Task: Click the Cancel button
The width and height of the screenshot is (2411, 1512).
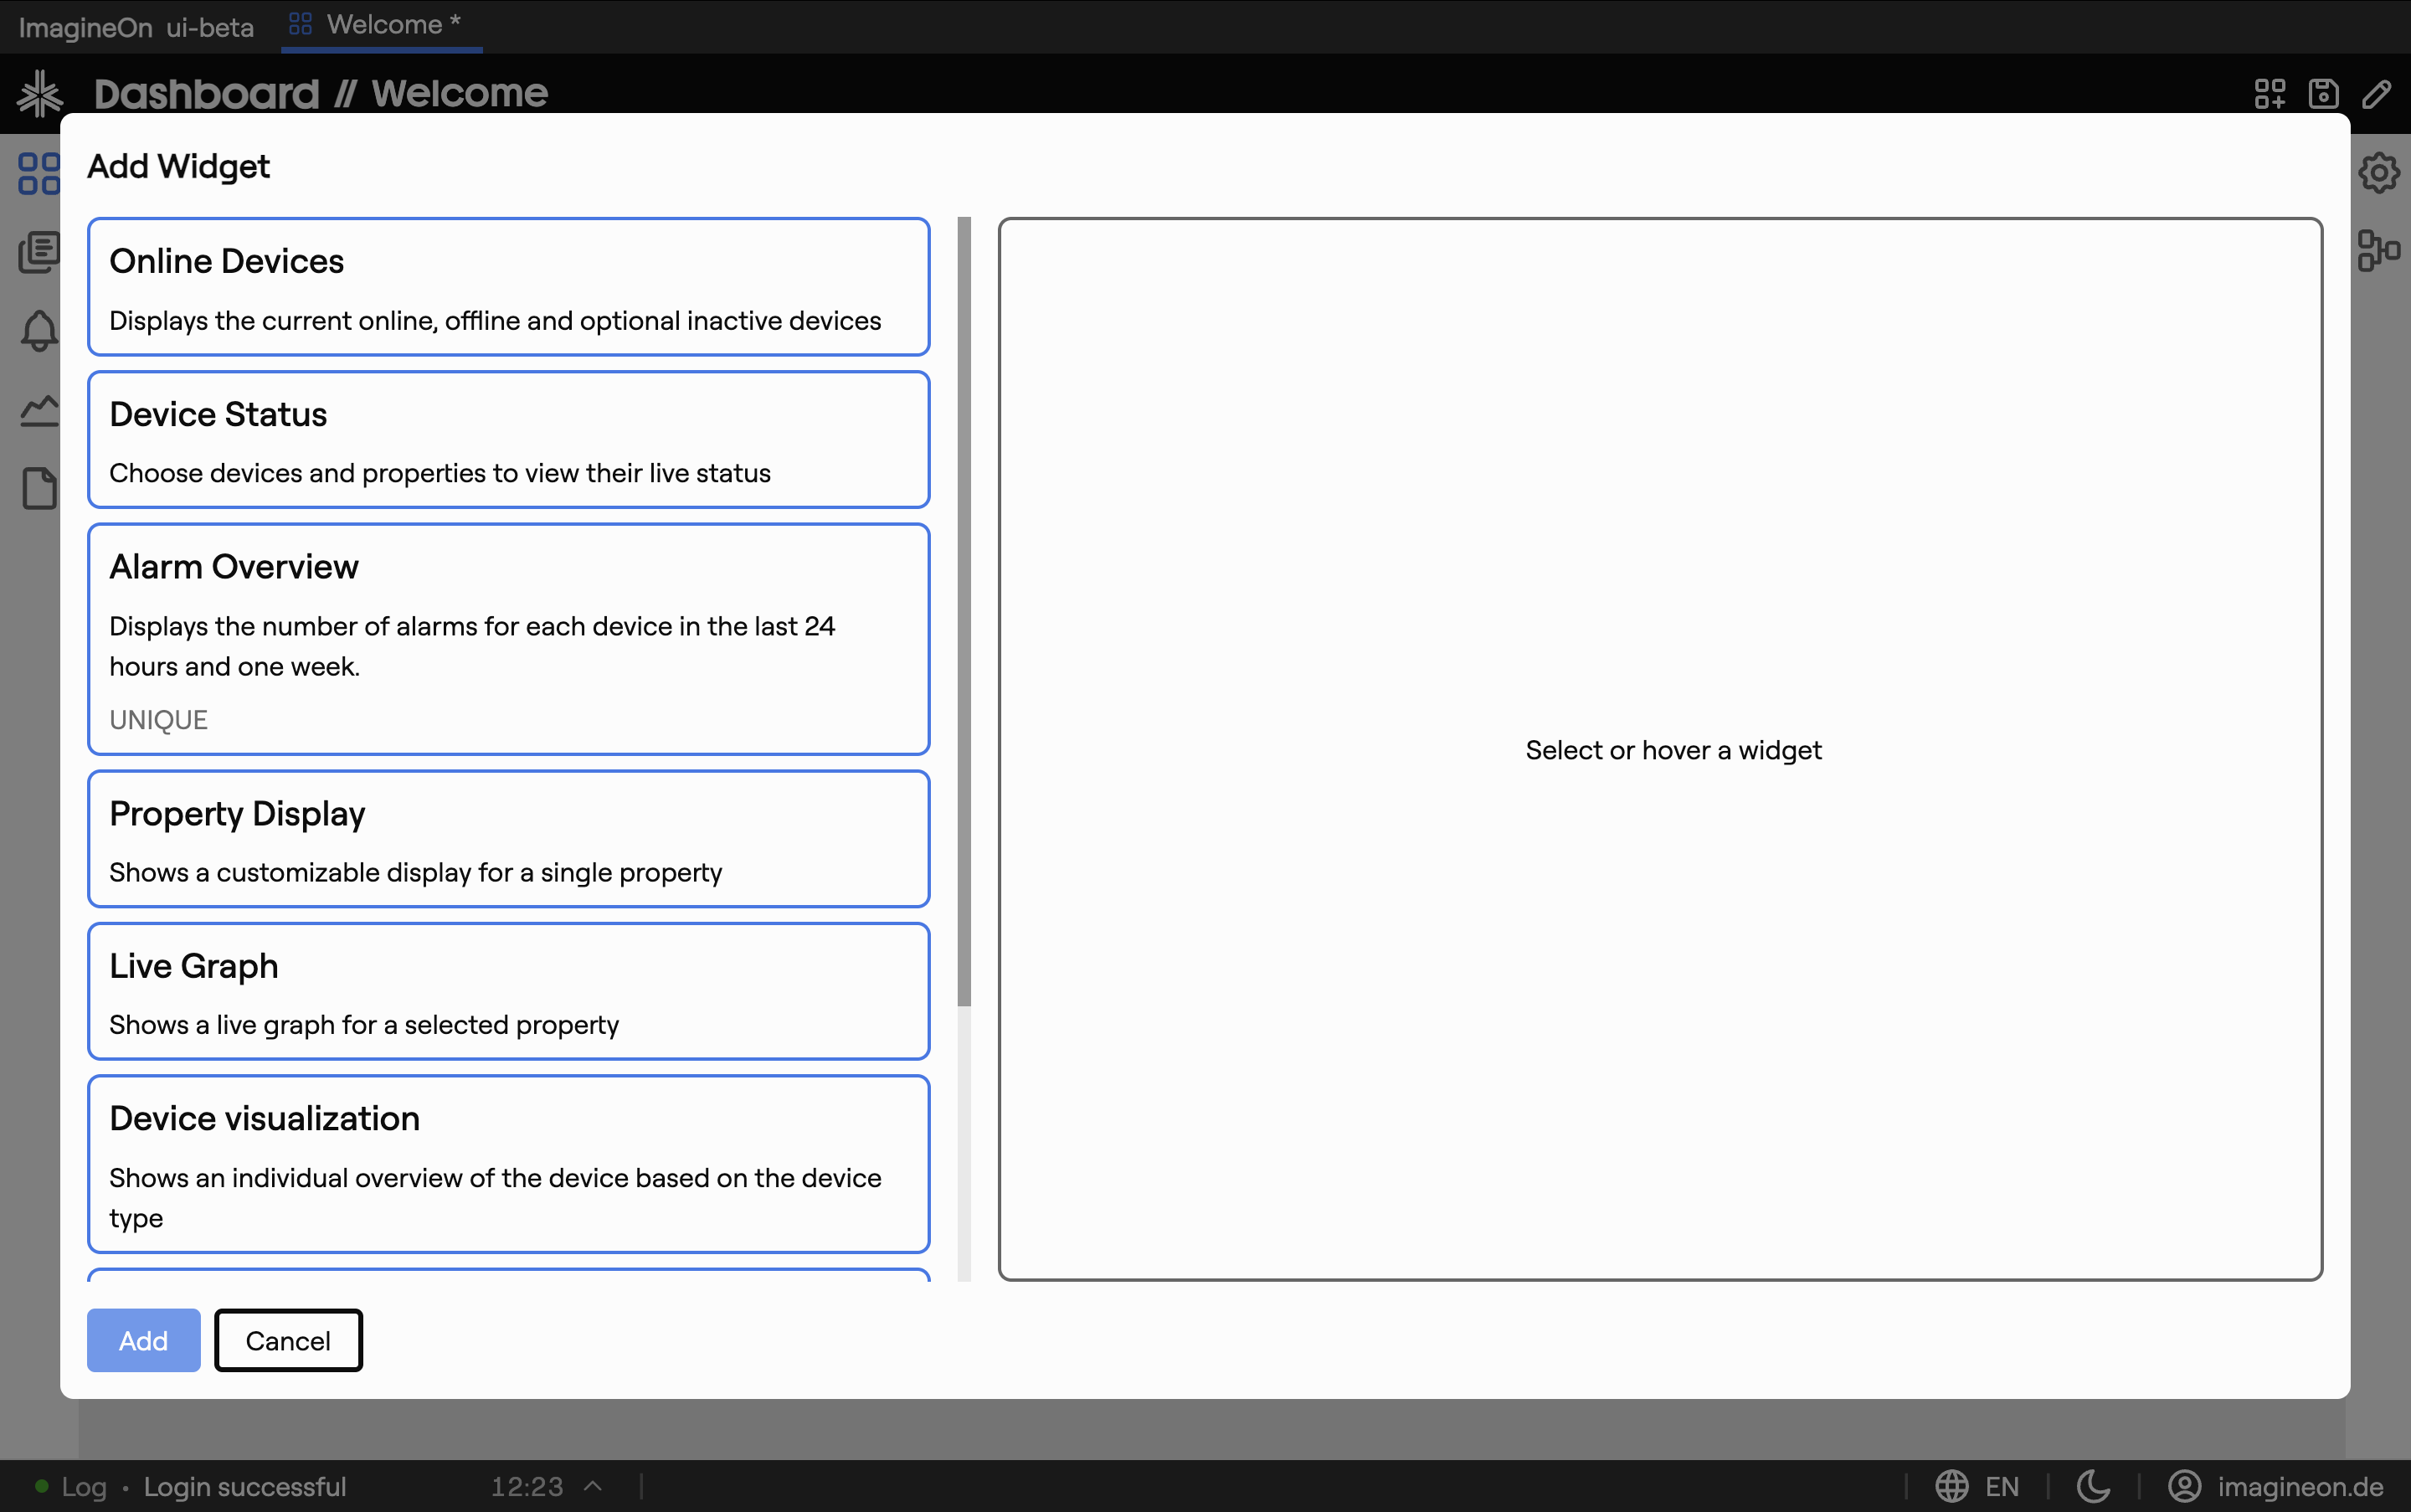Action: (x=288, y=1340)
